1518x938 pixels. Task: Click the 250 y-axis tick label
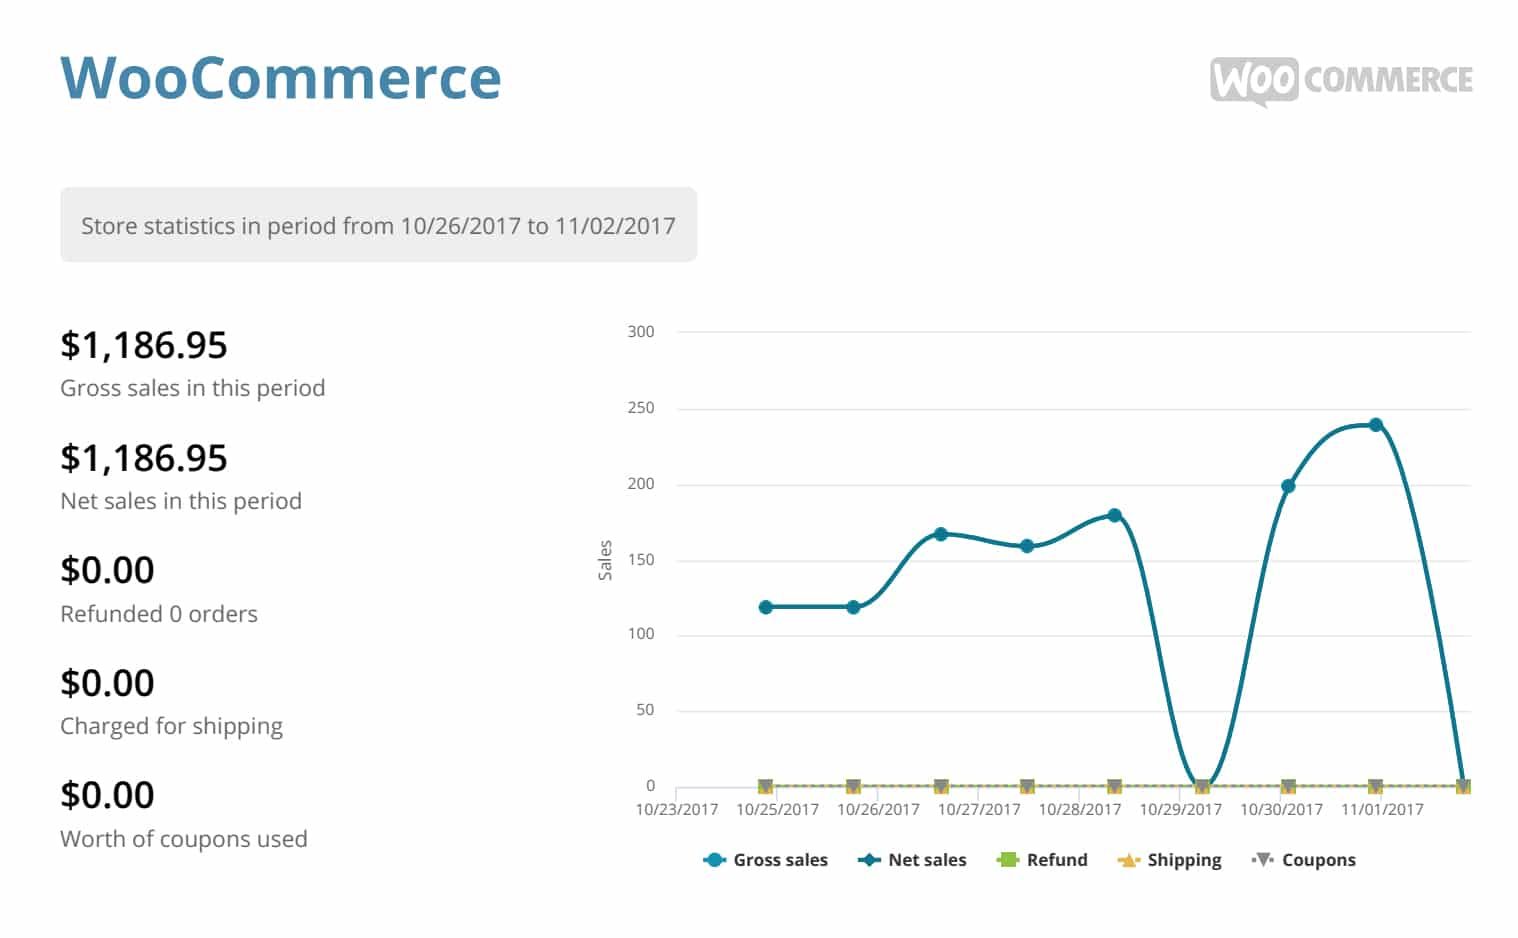[641, 408]
